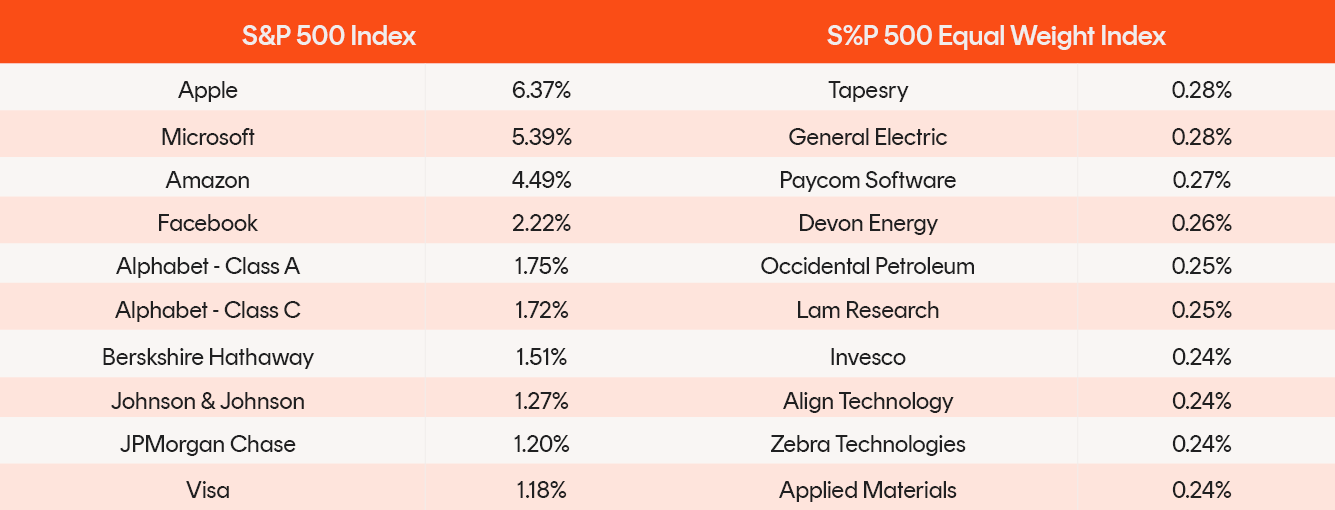Select JPMorgan Chase row name
This screenshot has height=510, width=1335.
point(208,444)
